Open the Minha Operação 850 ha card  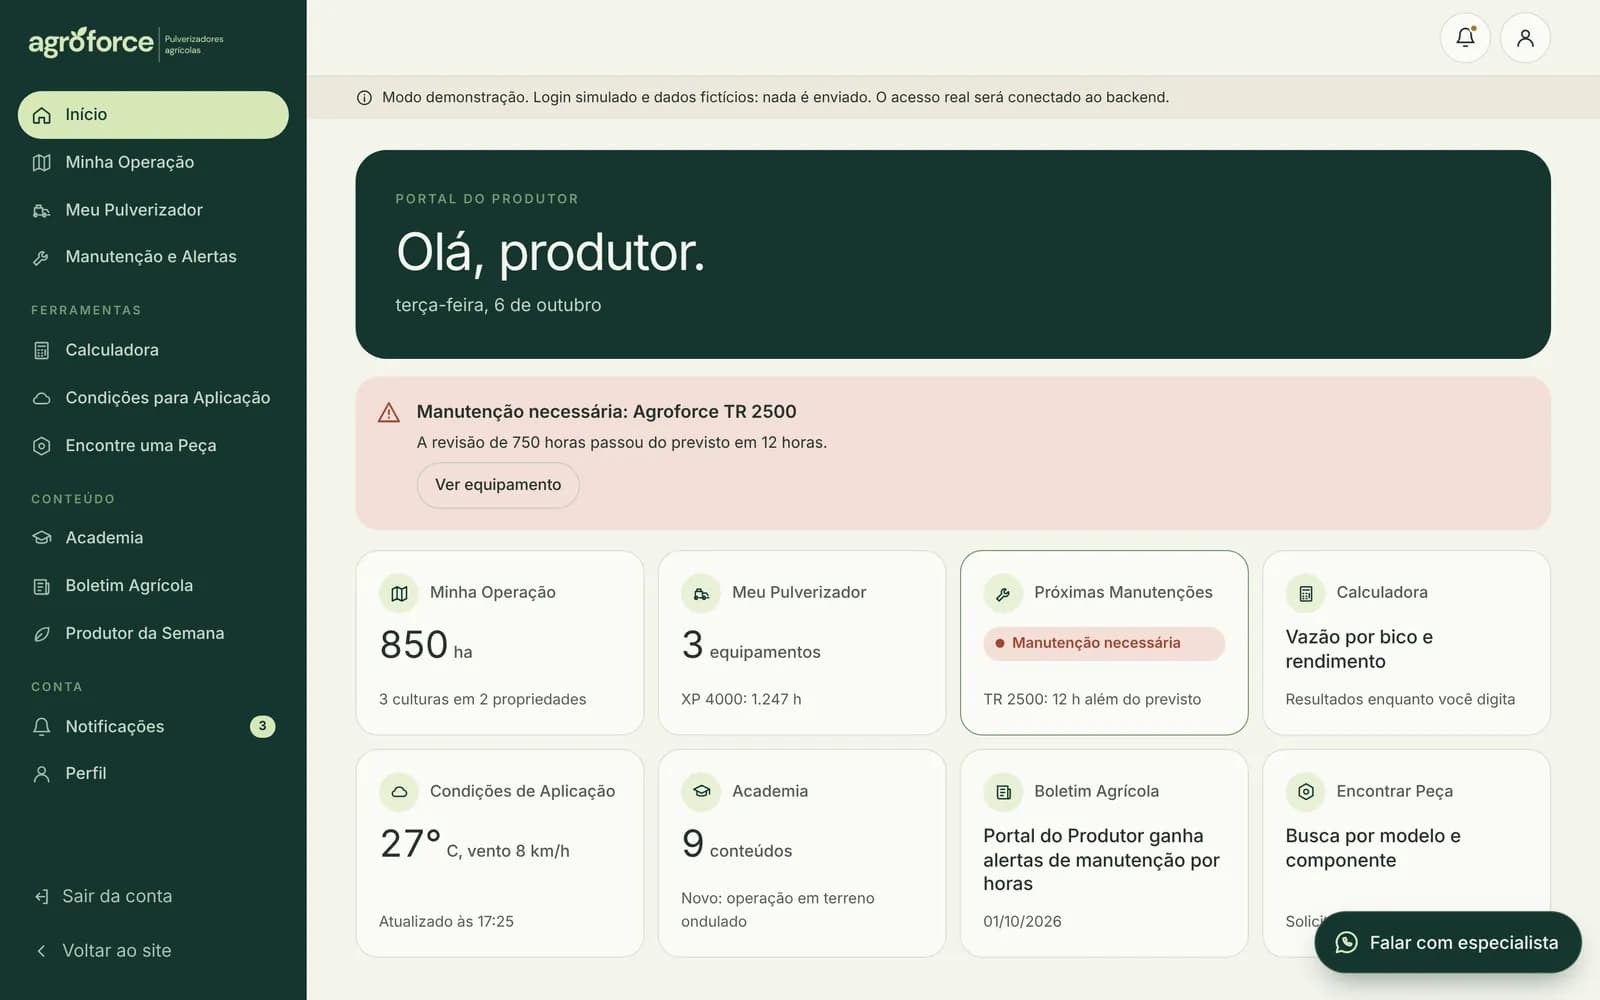tap(500, 643)
